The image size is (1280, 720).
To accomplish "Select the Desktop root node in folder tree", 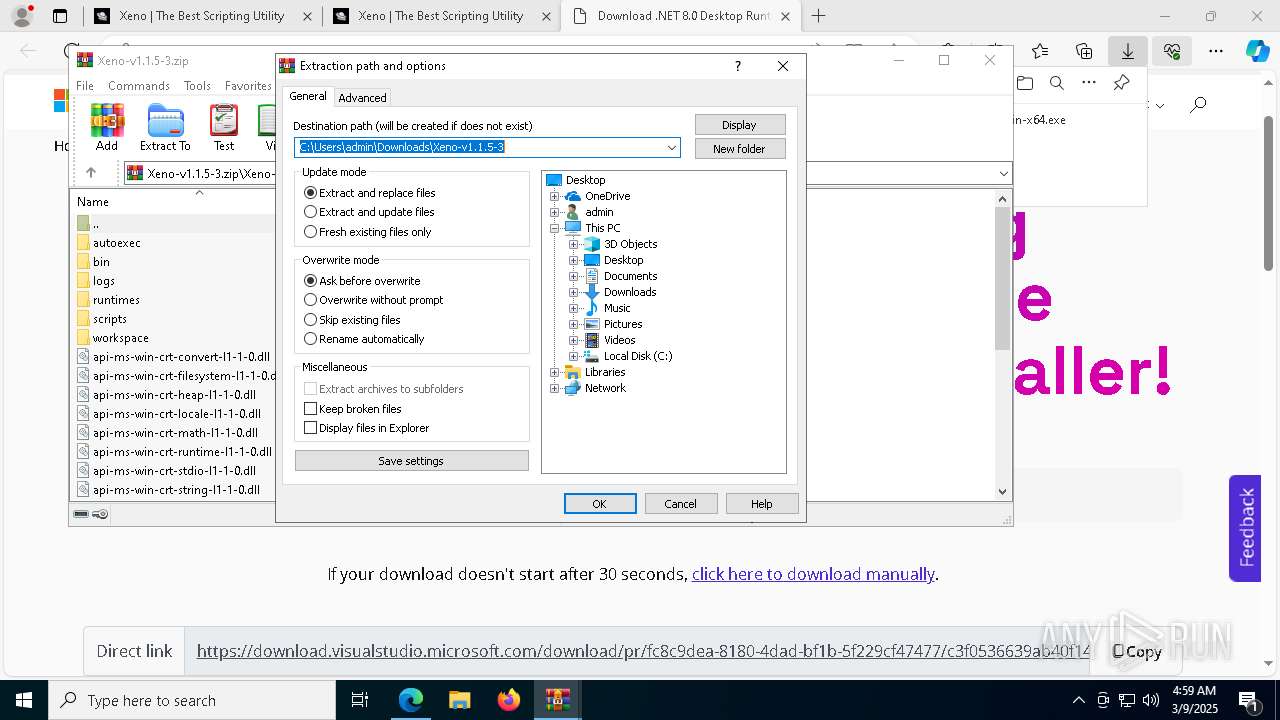I will tap(585, 180).
